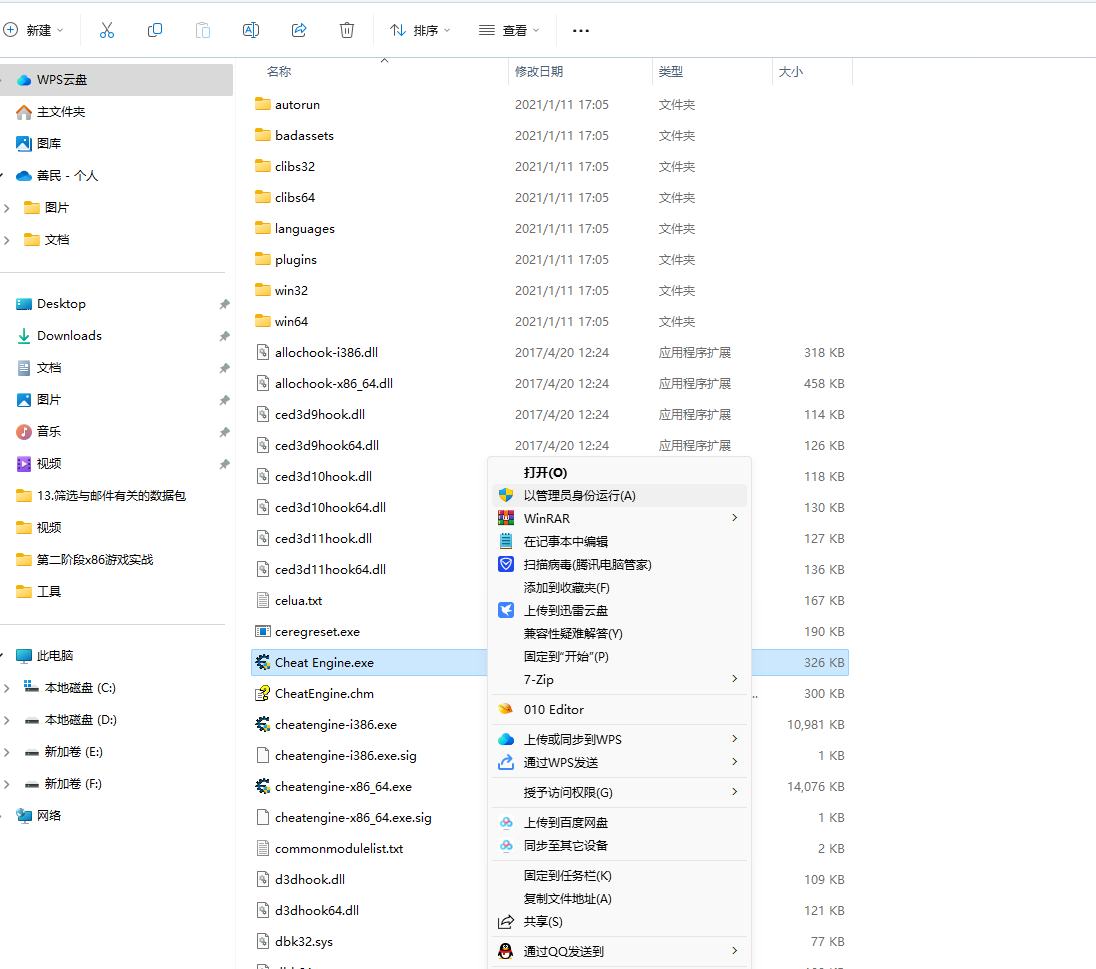Open WinRAR submenu in context menu
Viewport: 1096px width, 969px height.
(619, 518)
